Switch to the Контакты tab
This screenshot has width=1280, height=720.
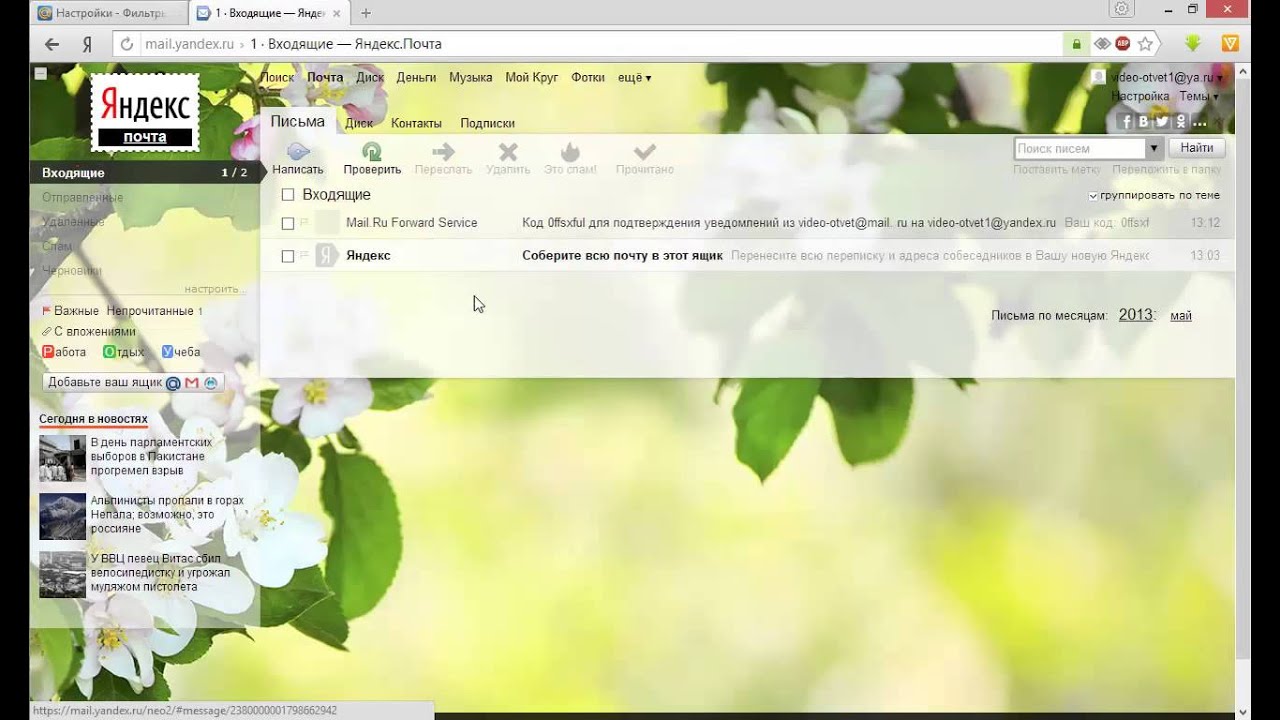pos(416,123)
